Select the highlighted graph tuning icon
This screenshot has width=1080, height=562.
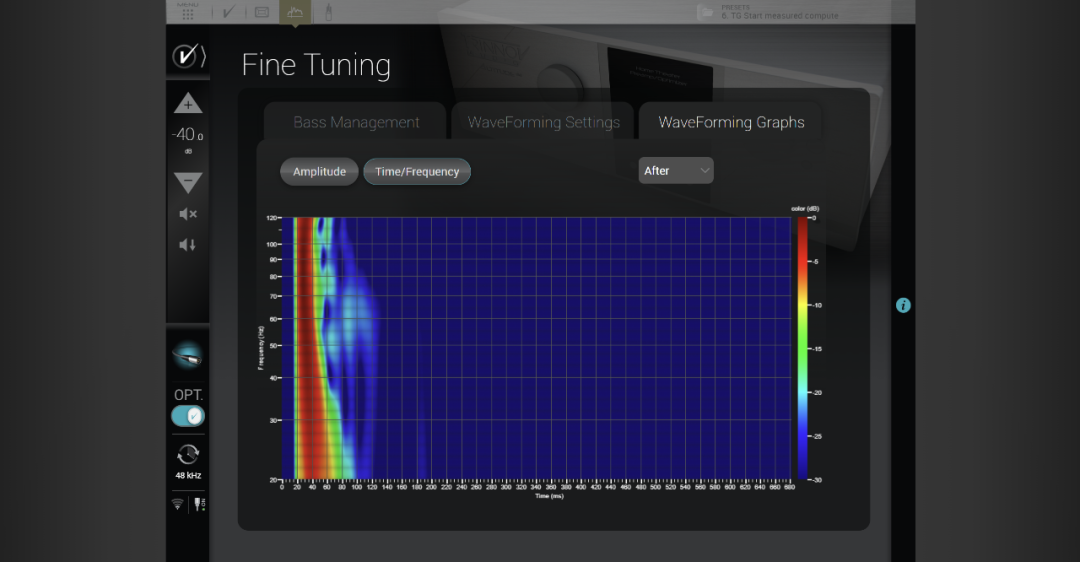click(295, 12)
